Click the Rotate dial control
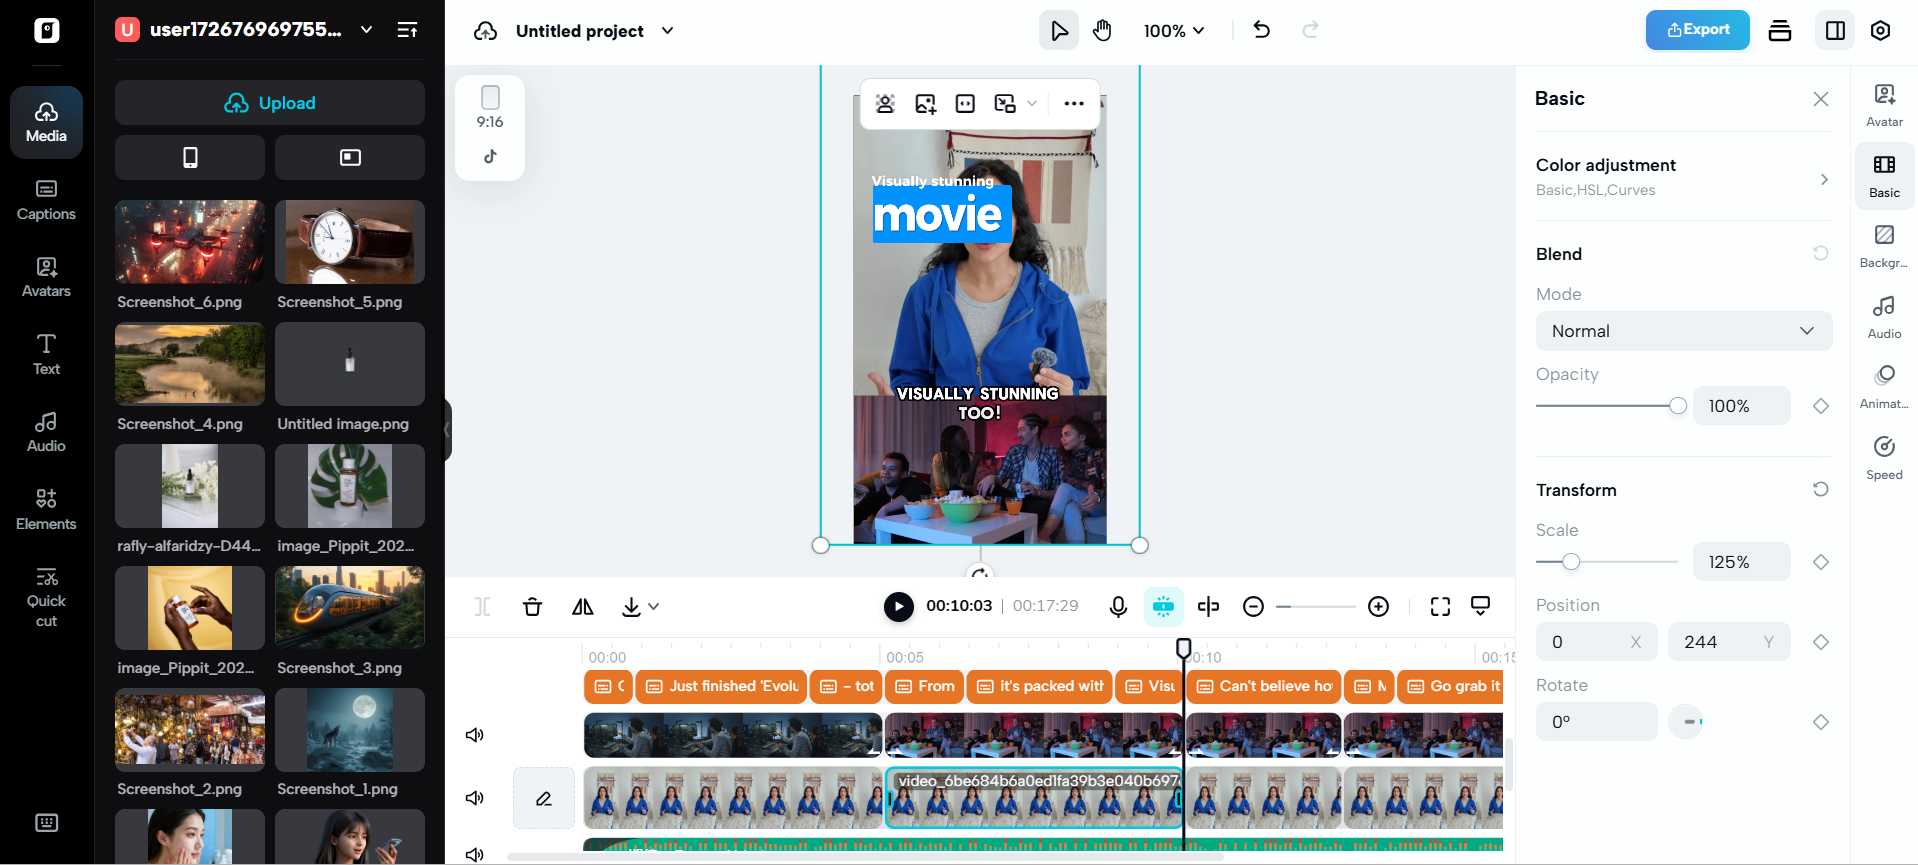Screen dimensions: 1918x865 click(x=1686, y=722)
